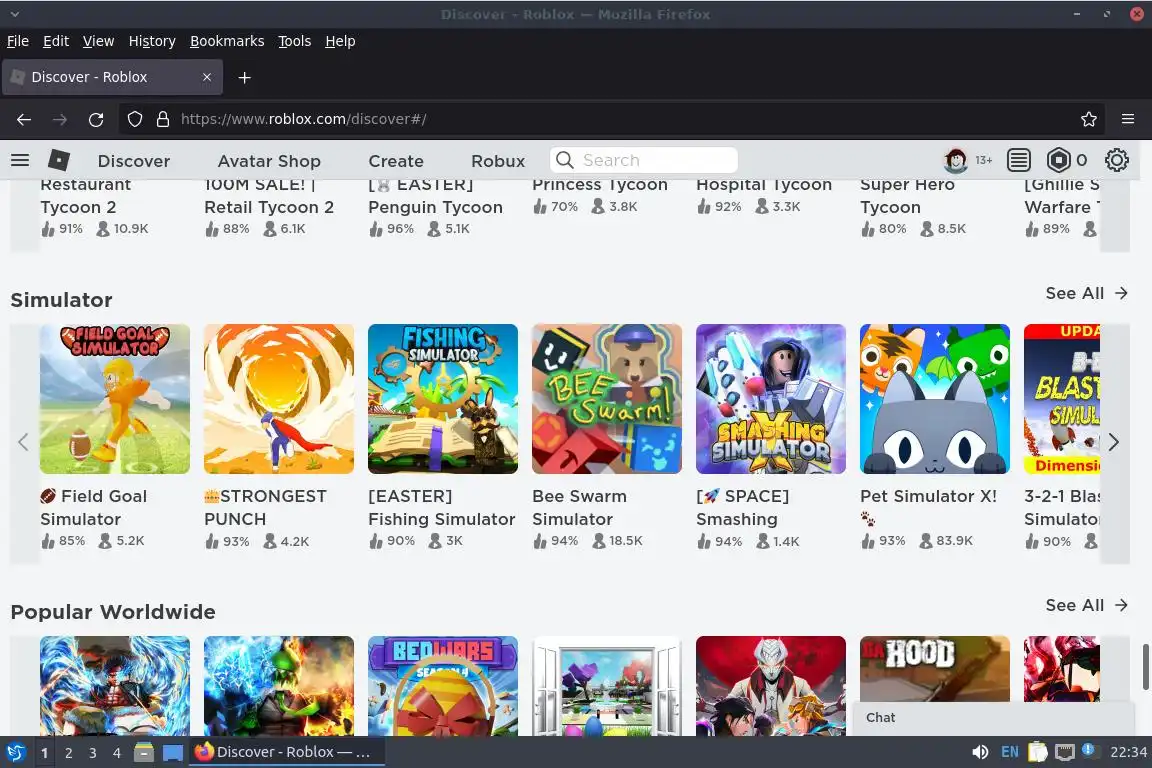Screen dimensions: 1152x768
Task: Click the volume speaker tray icon
Action: tap(980, 752)
